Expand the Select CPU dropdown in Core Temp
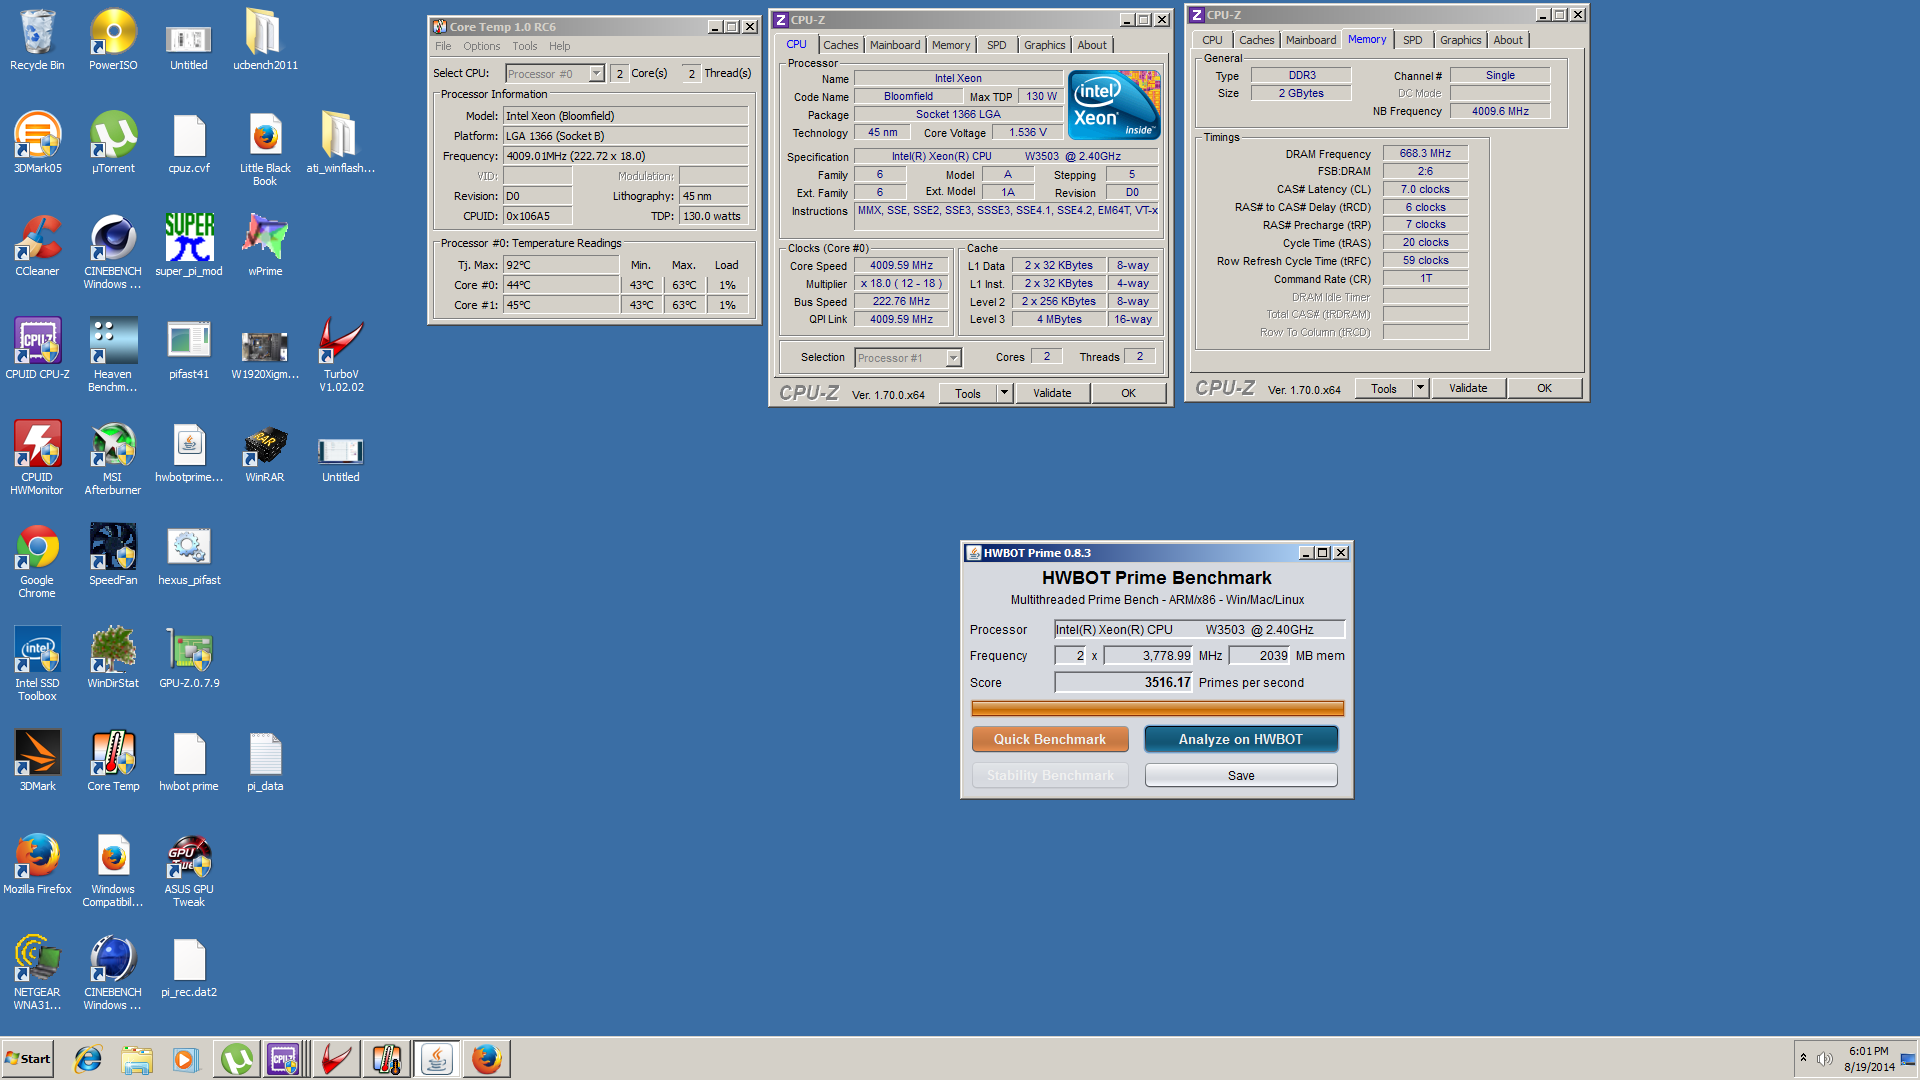1920x1080 pixels. [x=596, y=74]
